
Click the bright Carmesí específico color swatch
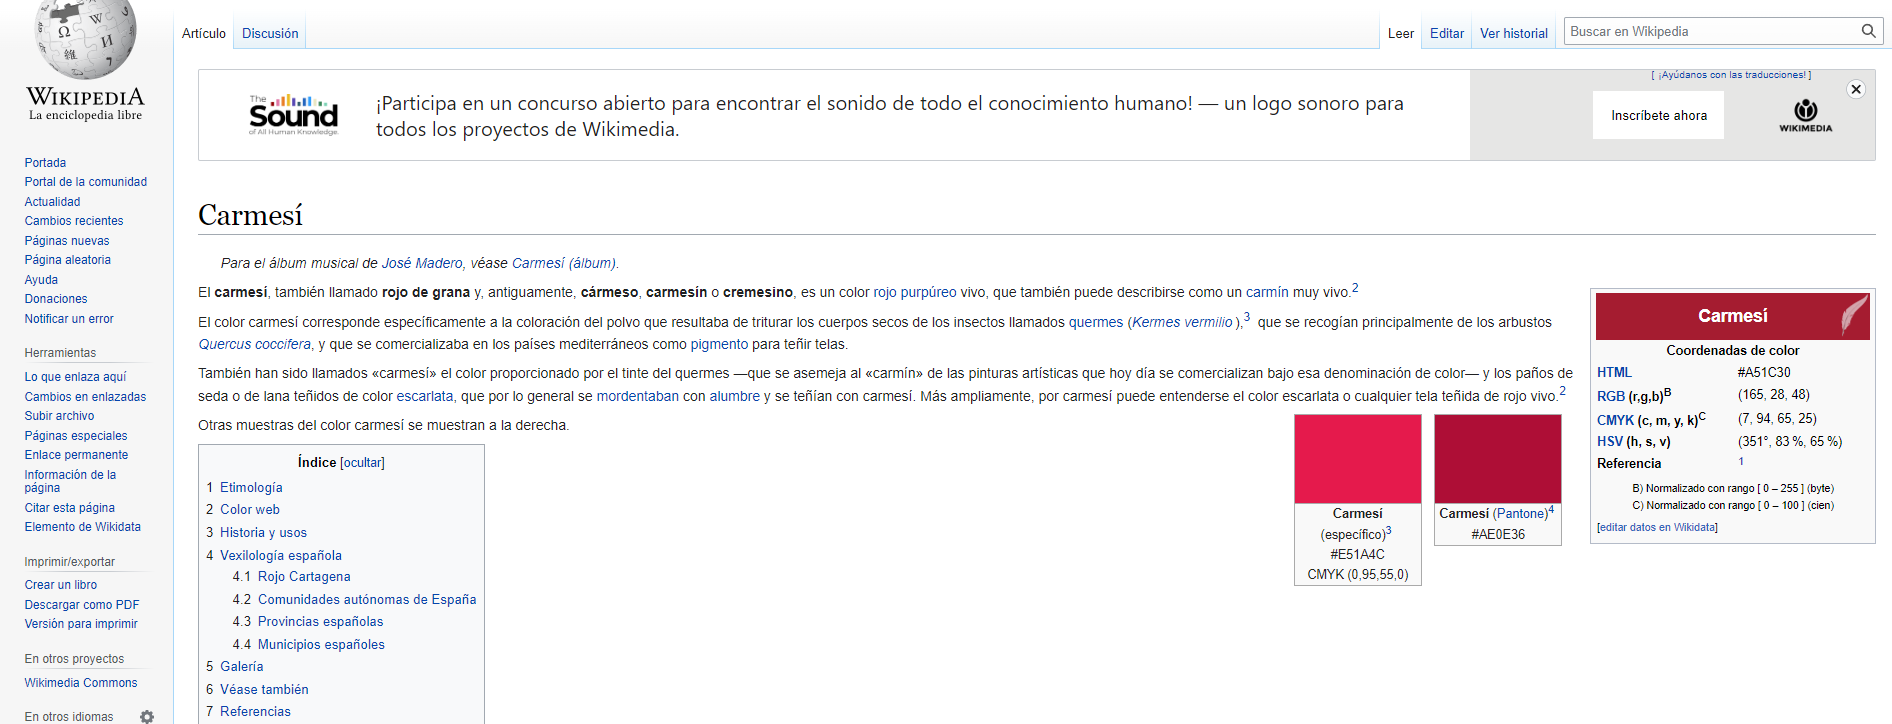1357,459
